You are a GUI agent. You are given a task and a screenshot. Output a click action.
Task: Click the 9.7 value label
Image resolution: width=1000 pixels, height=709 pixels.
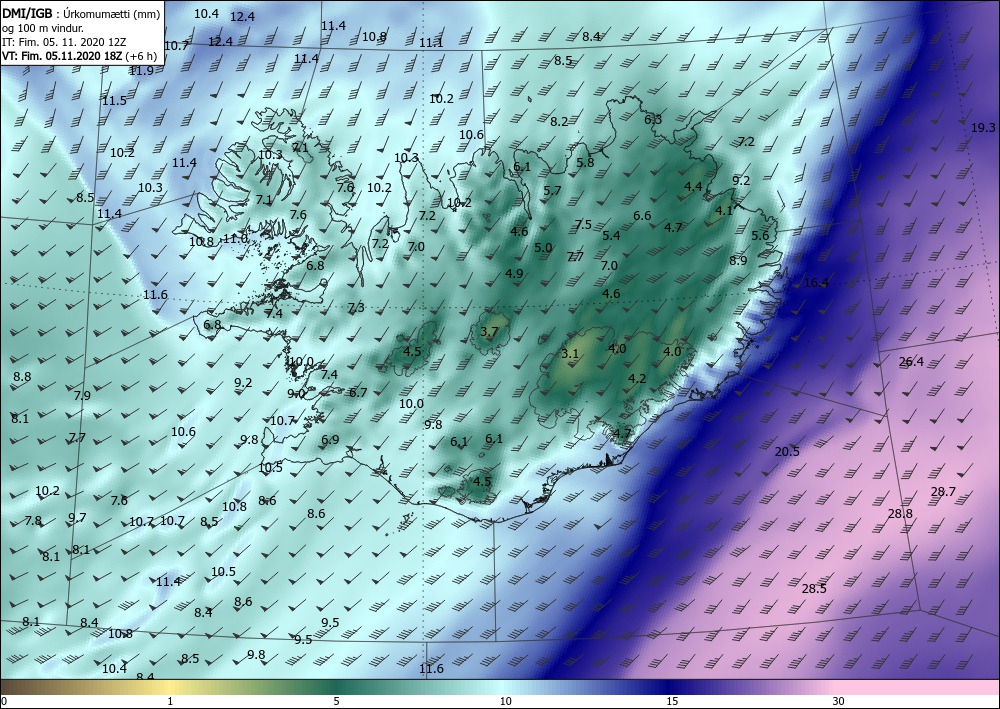point(77,518)
